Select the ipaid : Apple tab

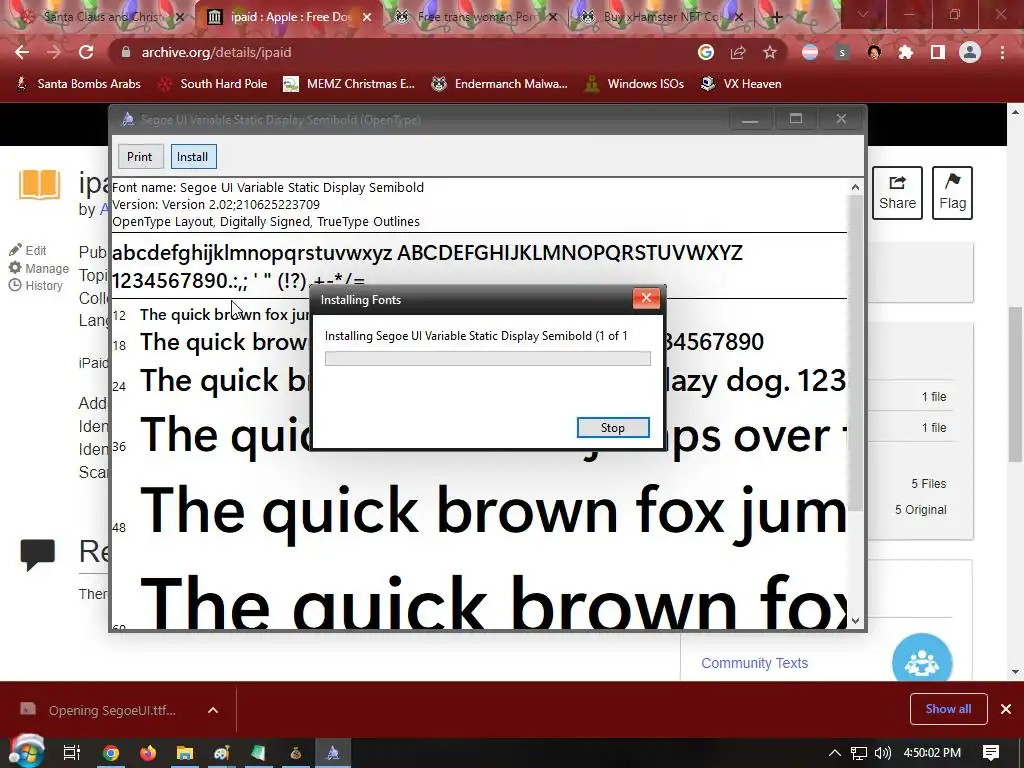click(x=291, y=17)
